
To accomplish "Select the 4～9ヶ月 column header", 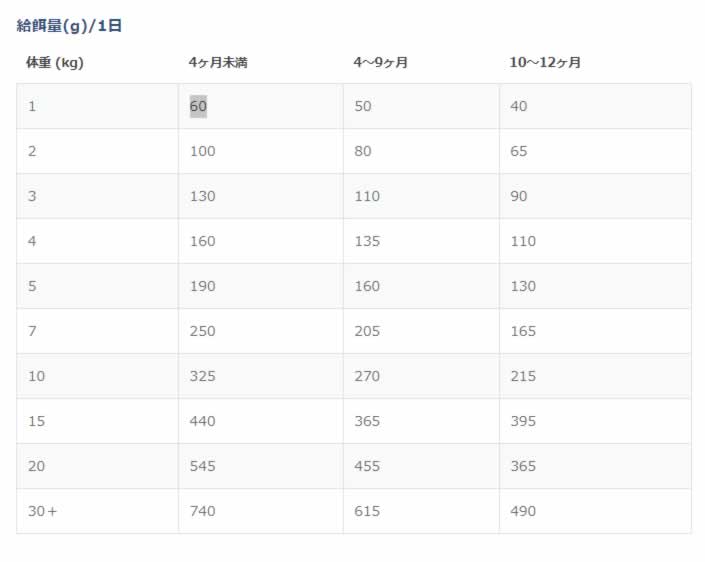I will click(x=381, y=63).
